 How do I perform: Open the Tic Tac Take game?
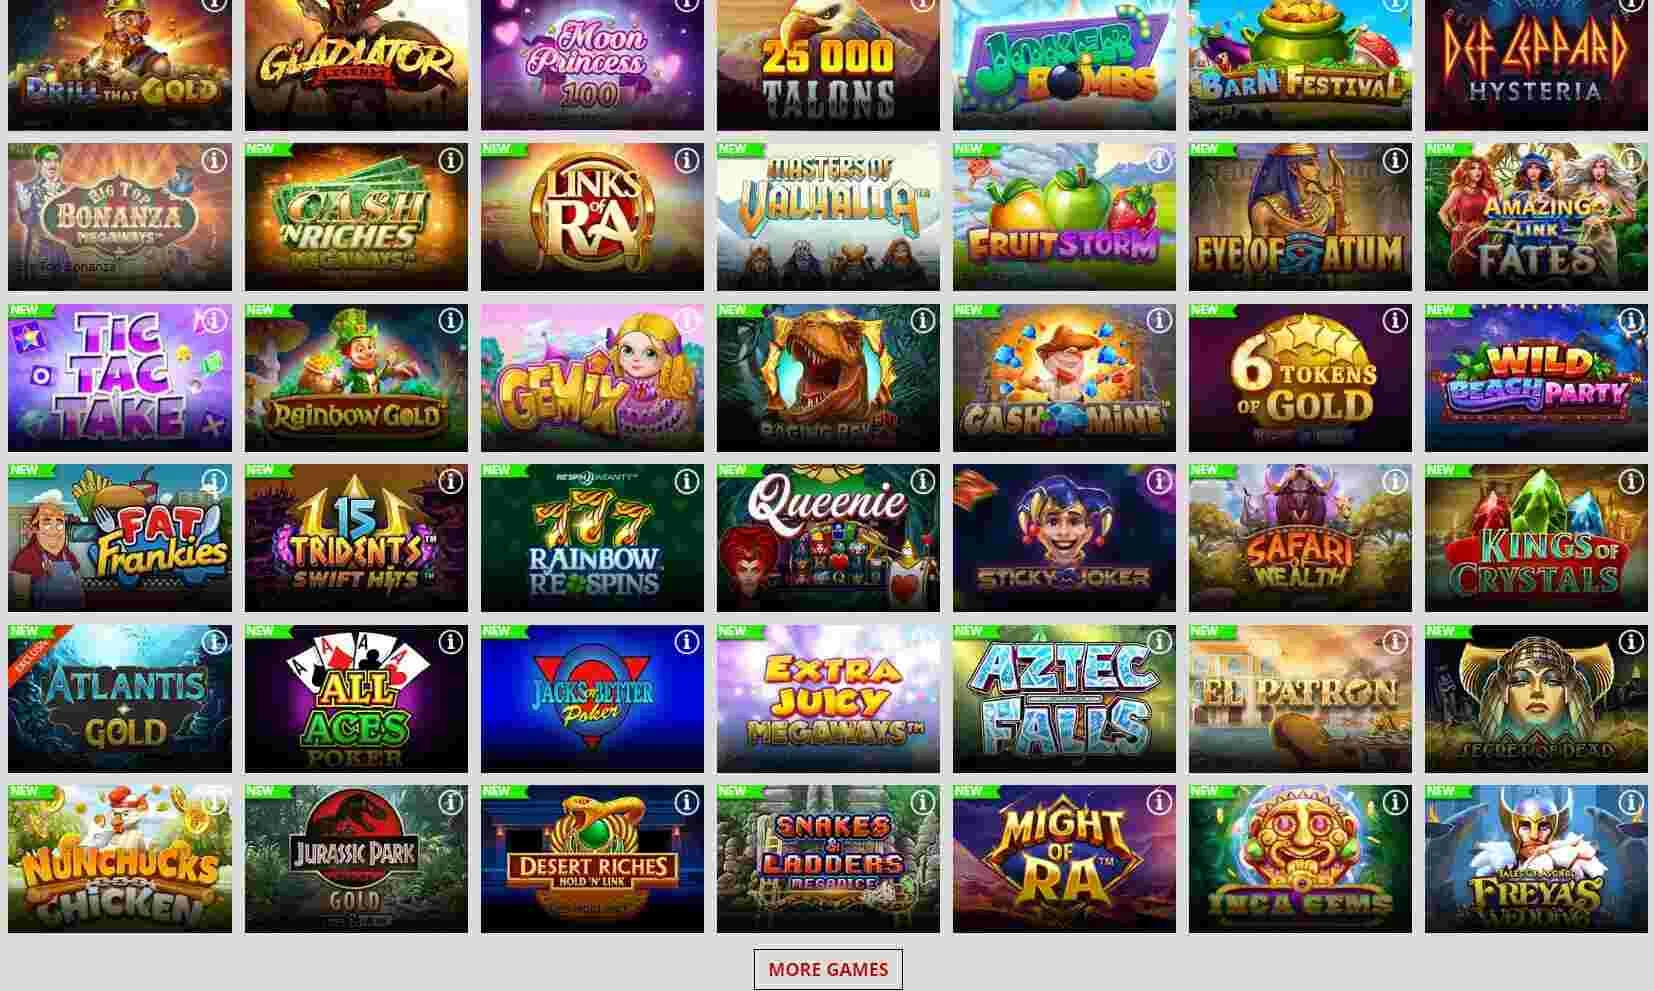point(120,378)
